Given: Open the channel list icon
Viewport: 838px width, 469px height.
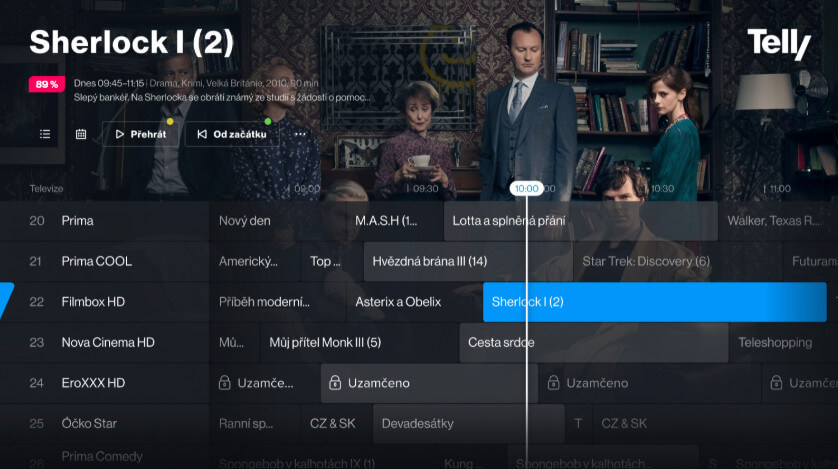Looking at the screenshot, I should coord(45,134).
